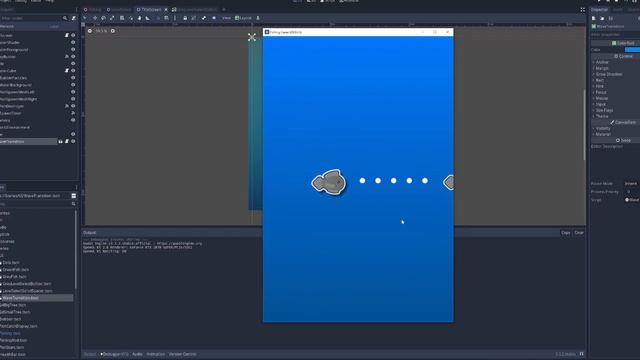Viewport: 640px width, 360px height.
Task: Expand the Grow Direction section
Action: pos(608,74)
